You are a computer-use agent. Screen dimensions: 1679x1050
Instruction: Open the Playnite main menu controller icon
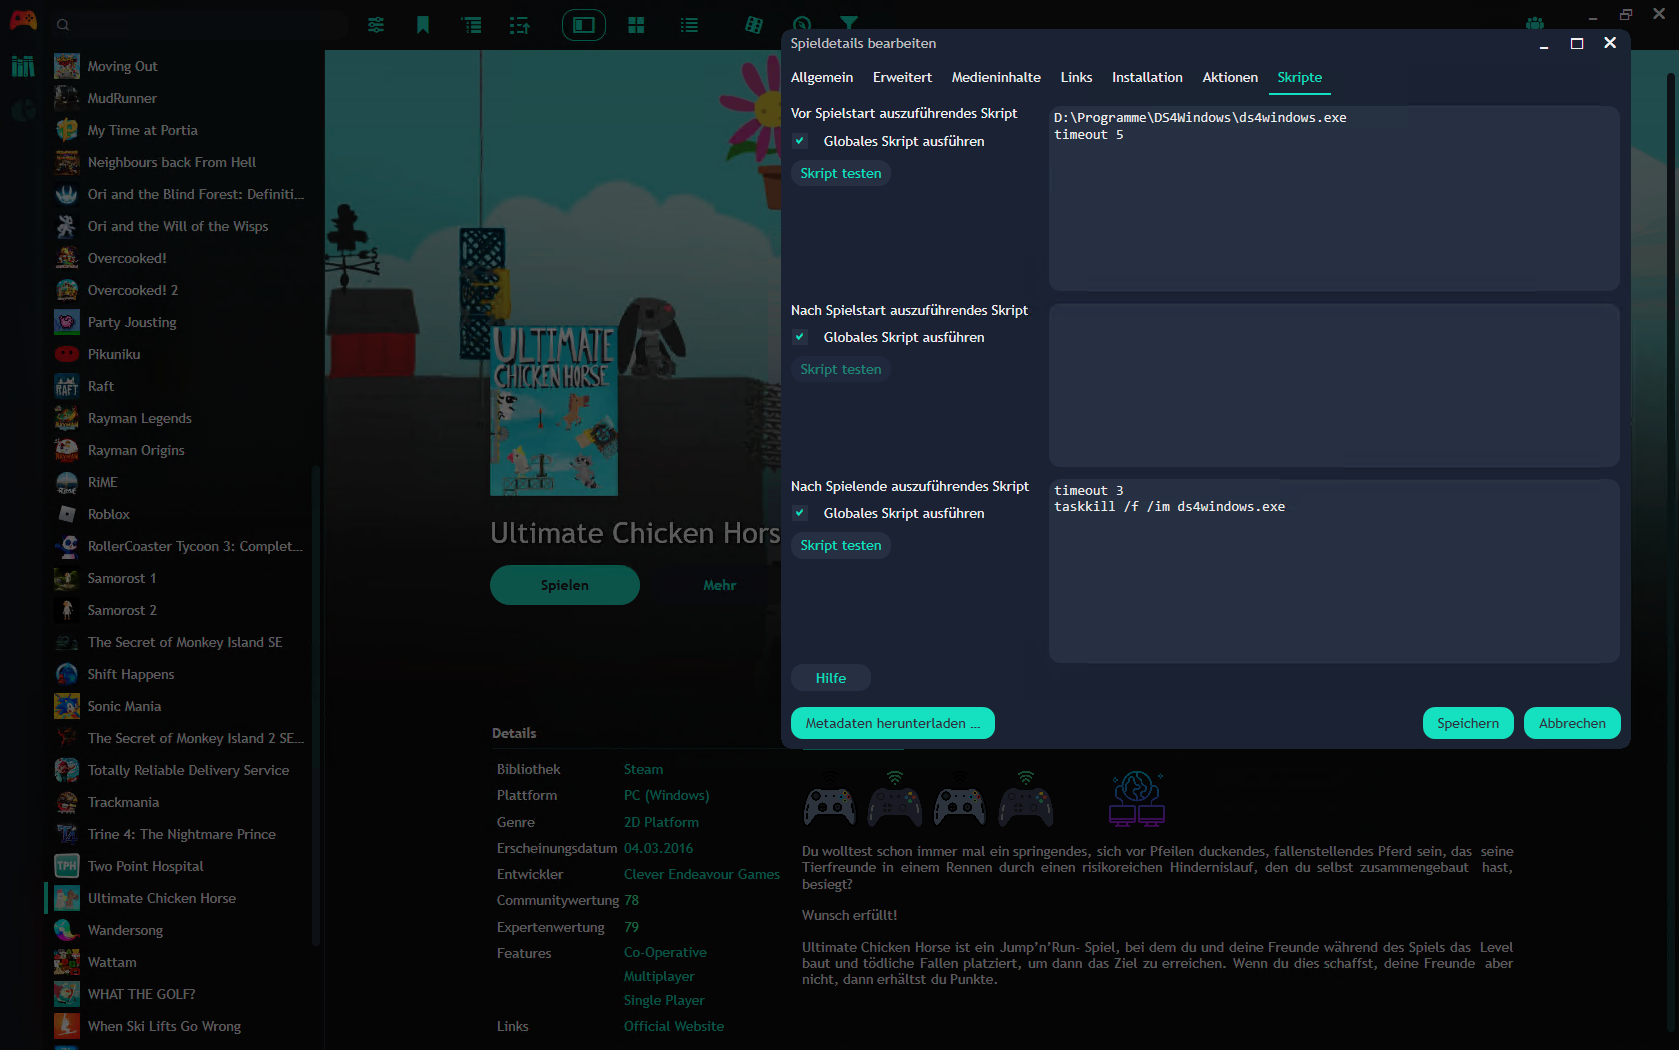click(x=23, y=20)
